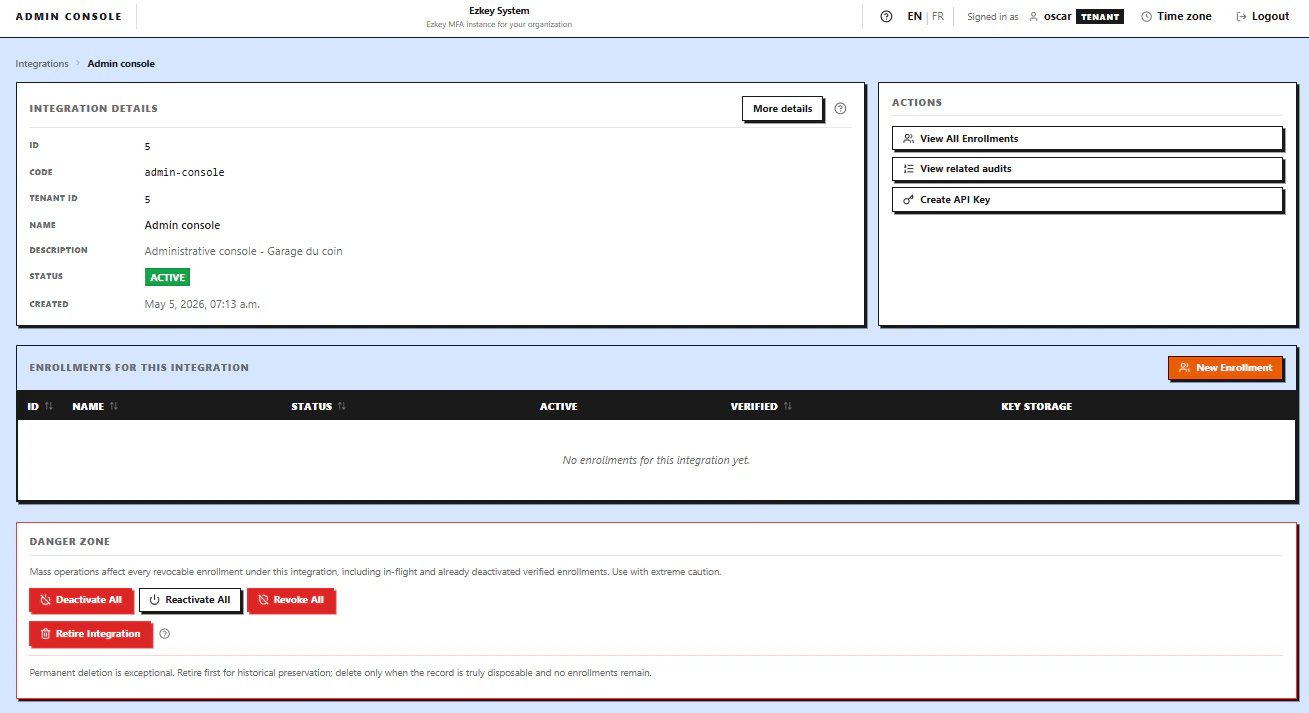Image resolution: width=1309 pixels, height=713 pixels.
Task: Click the key icon on Create API Key
Action: (908, 200)
